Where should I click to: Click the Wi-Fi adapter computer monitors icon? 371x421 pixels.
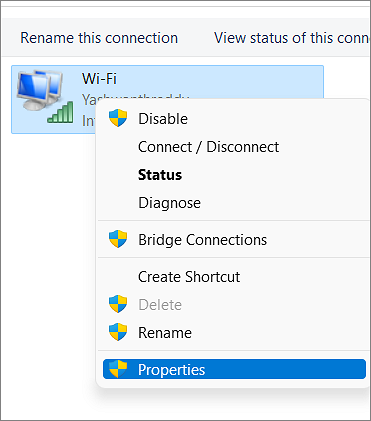40,90
